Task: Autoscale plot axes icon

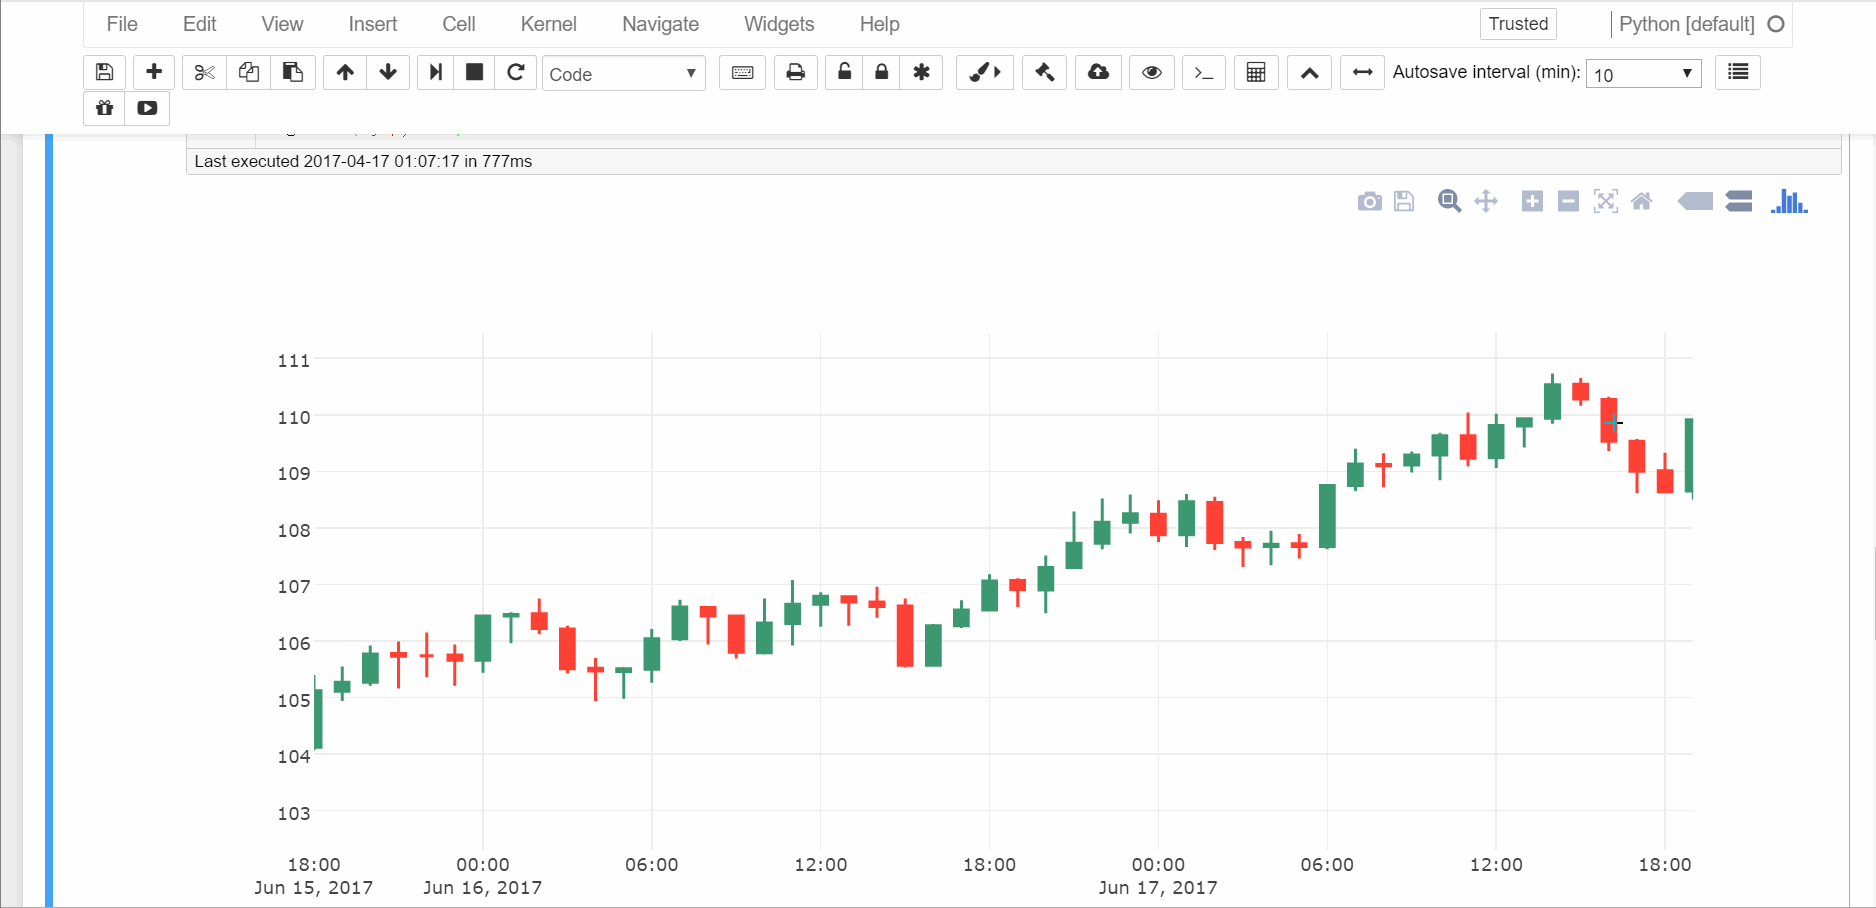Action: point(1605,202)
